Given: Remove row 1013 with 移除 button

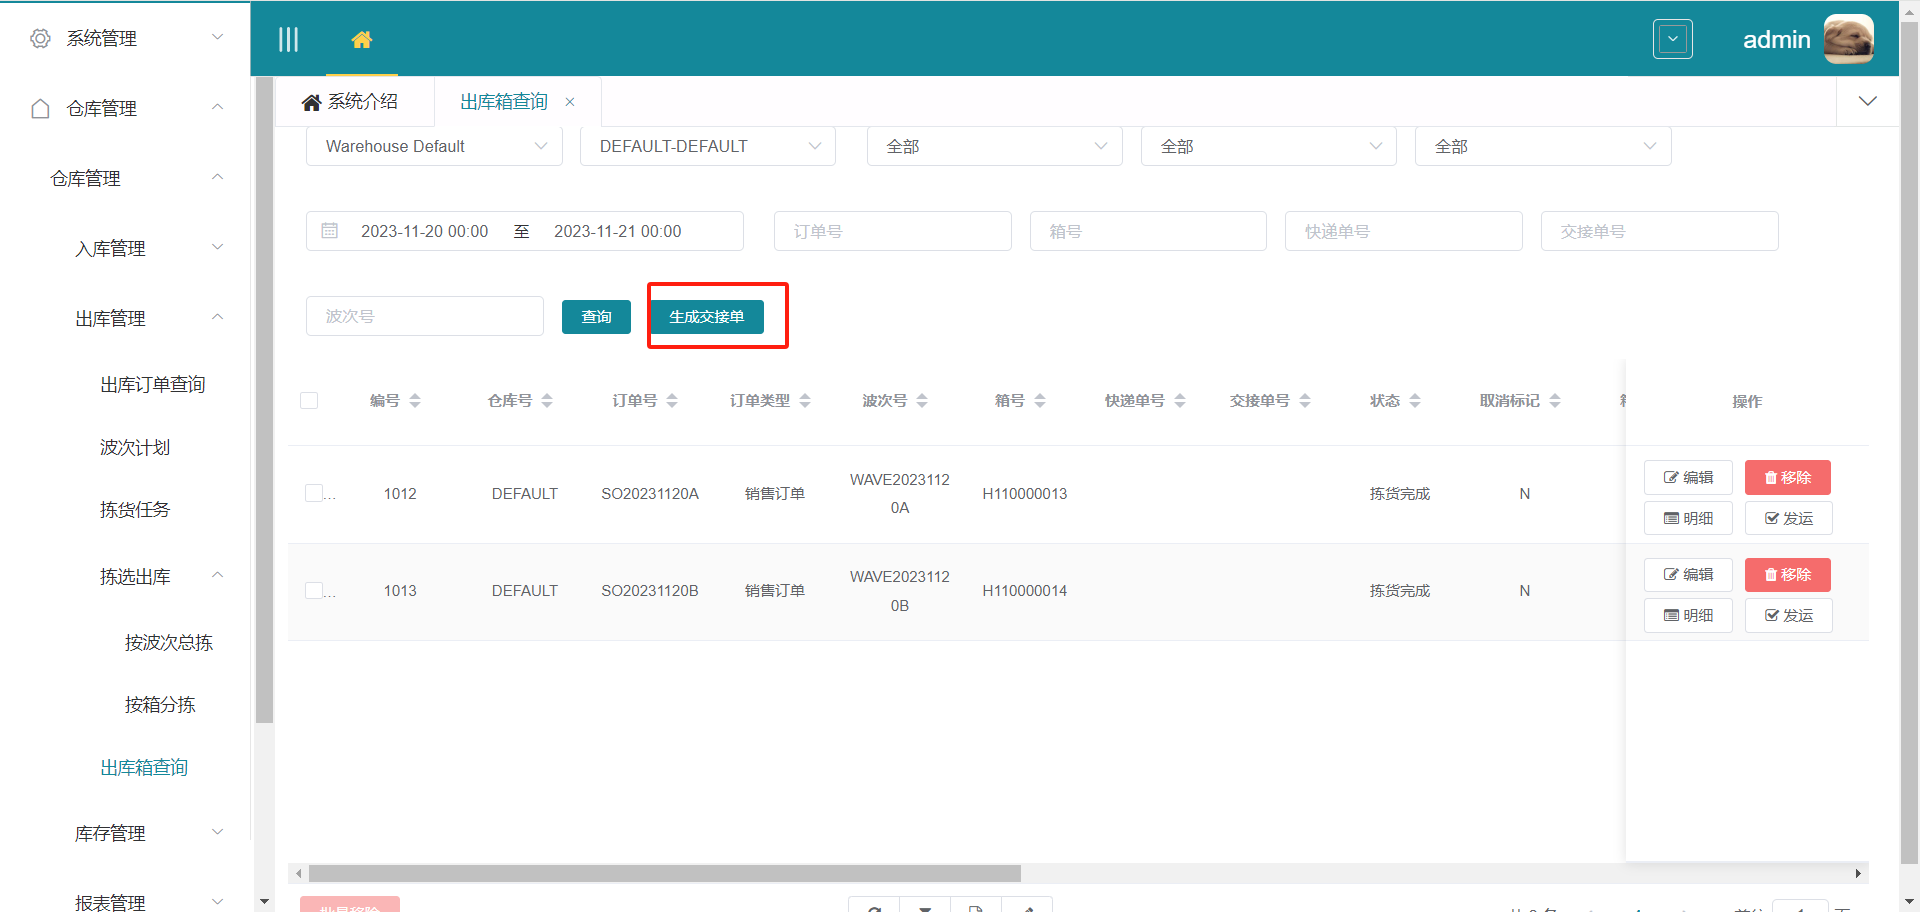Looking at the screenshot, I should pos(1788,575).
